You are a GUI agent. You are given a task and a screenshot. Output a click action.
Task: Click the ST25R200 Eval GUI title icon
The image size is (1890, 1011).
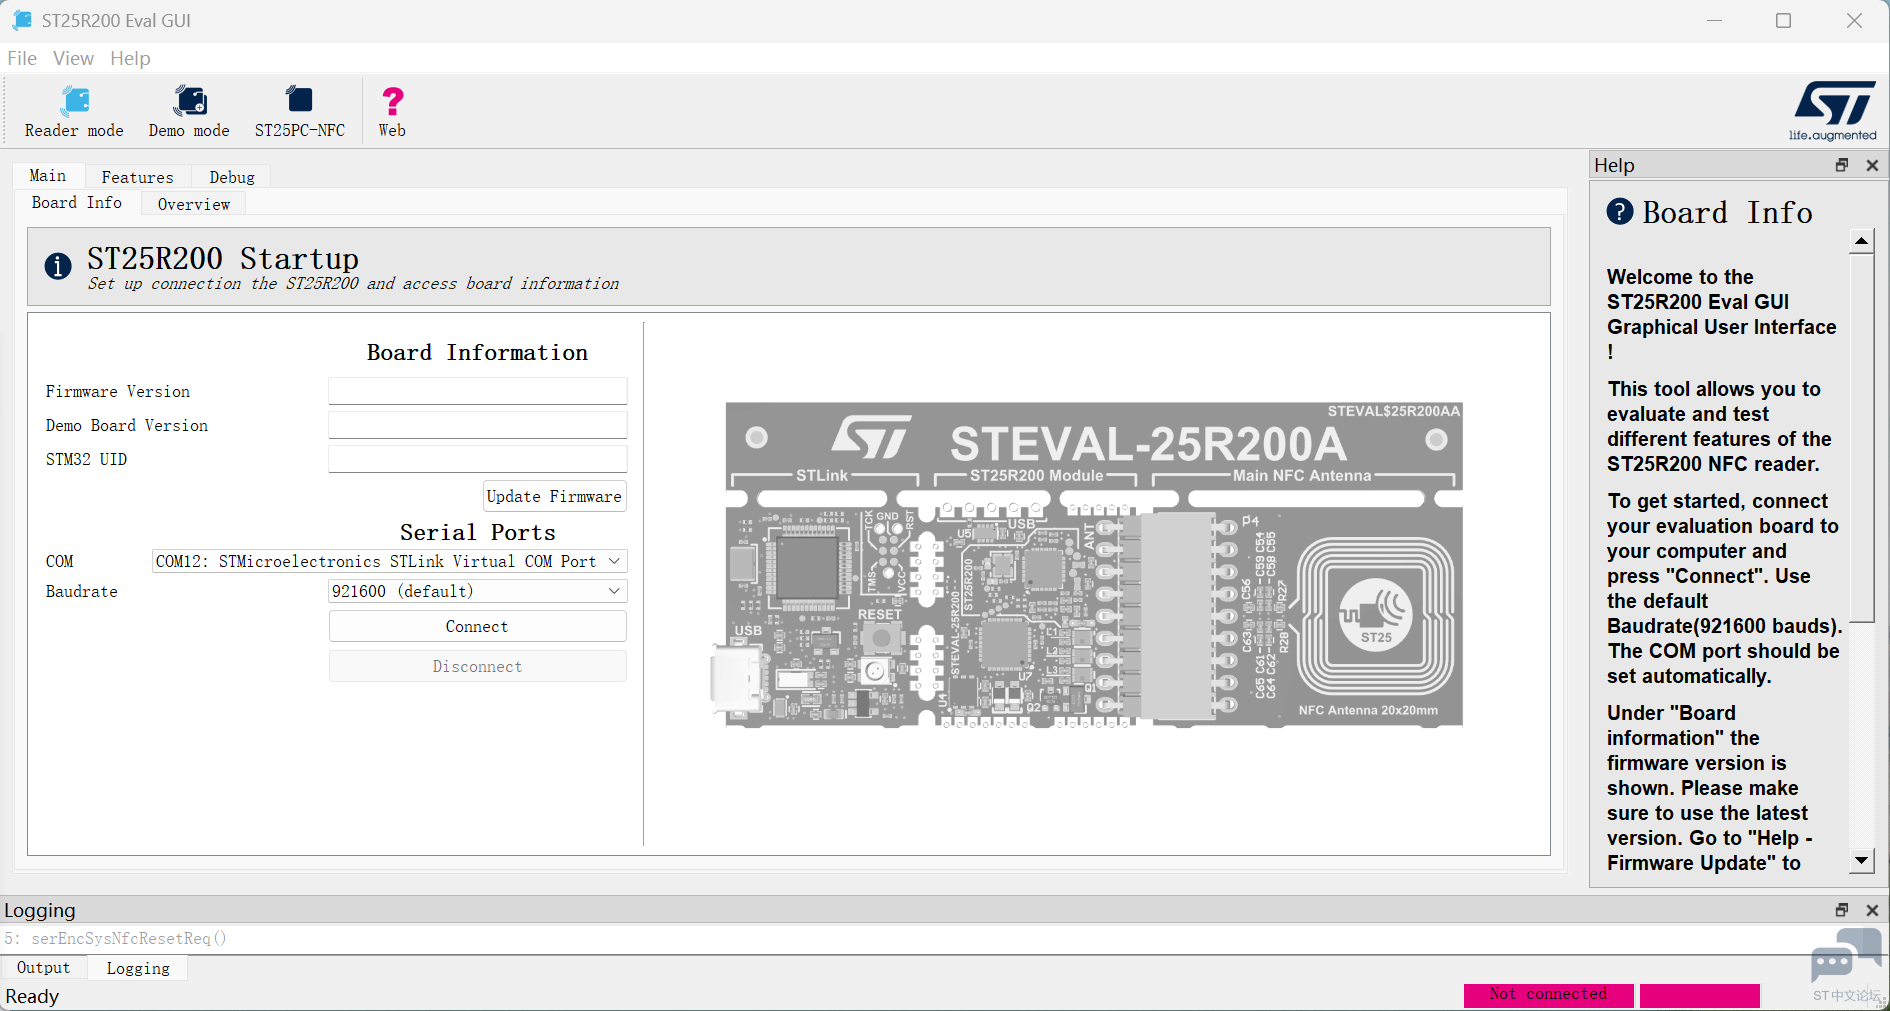[22, 20]
